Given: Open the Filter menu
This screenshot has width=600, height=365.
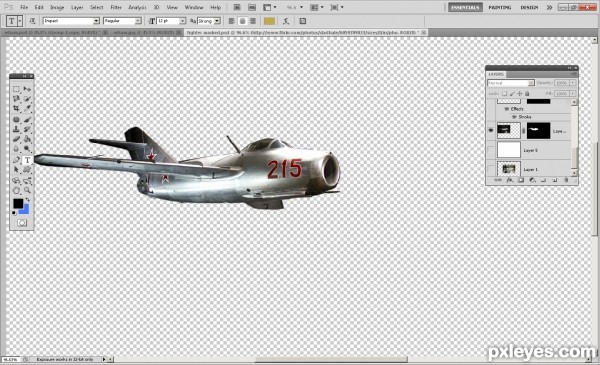Looking at the screenshot, I should click(x=116, y=7).
